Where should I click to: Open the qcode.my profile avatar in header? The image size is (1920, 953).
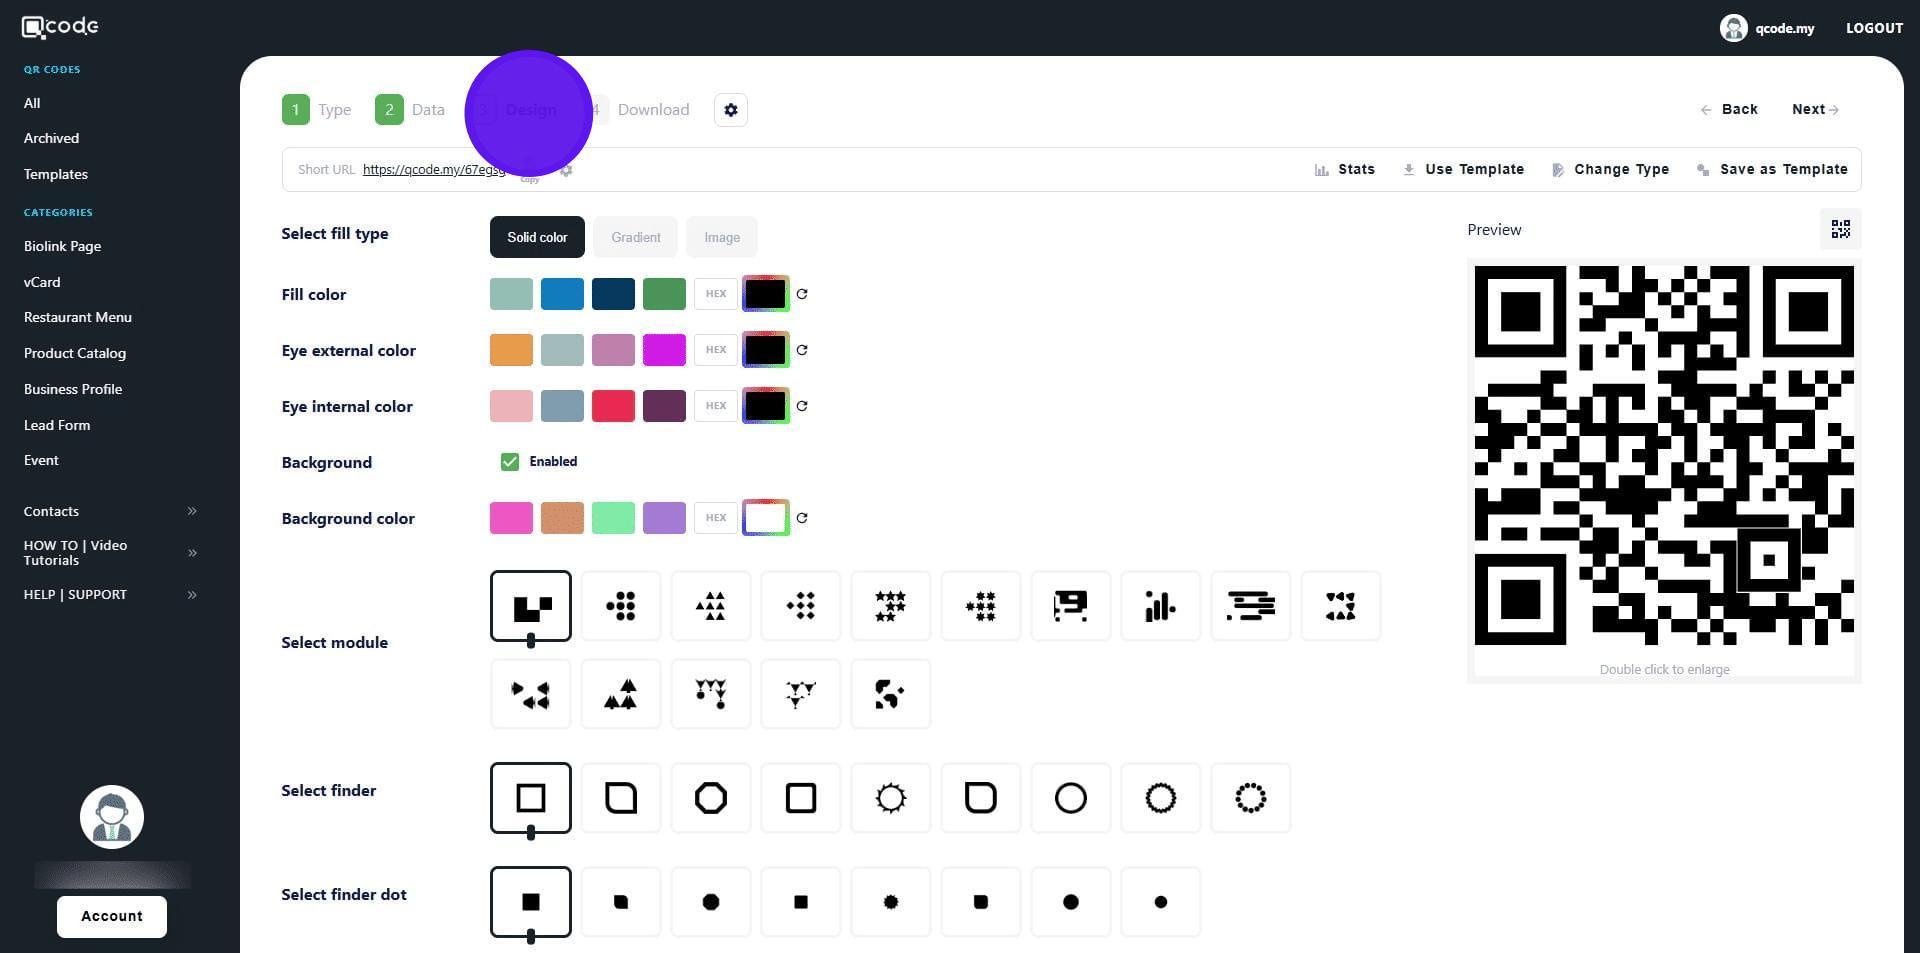tap(1733, 28)
